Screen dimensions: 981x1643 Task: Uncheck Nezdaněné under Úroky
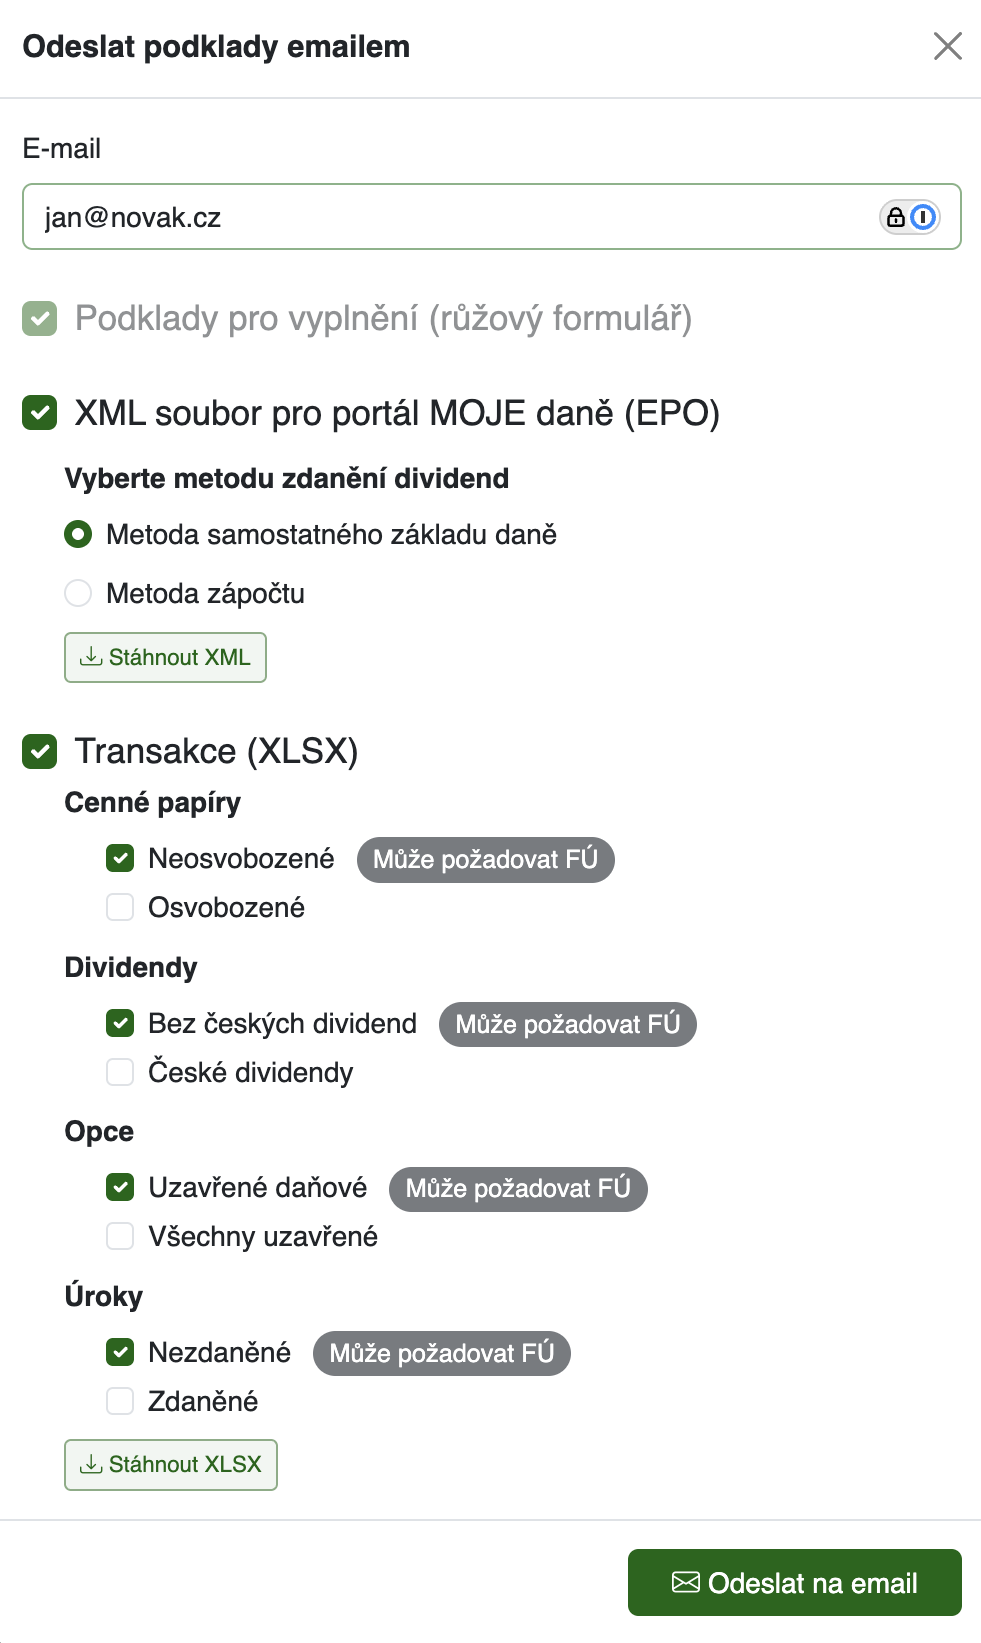[120, 1352]
